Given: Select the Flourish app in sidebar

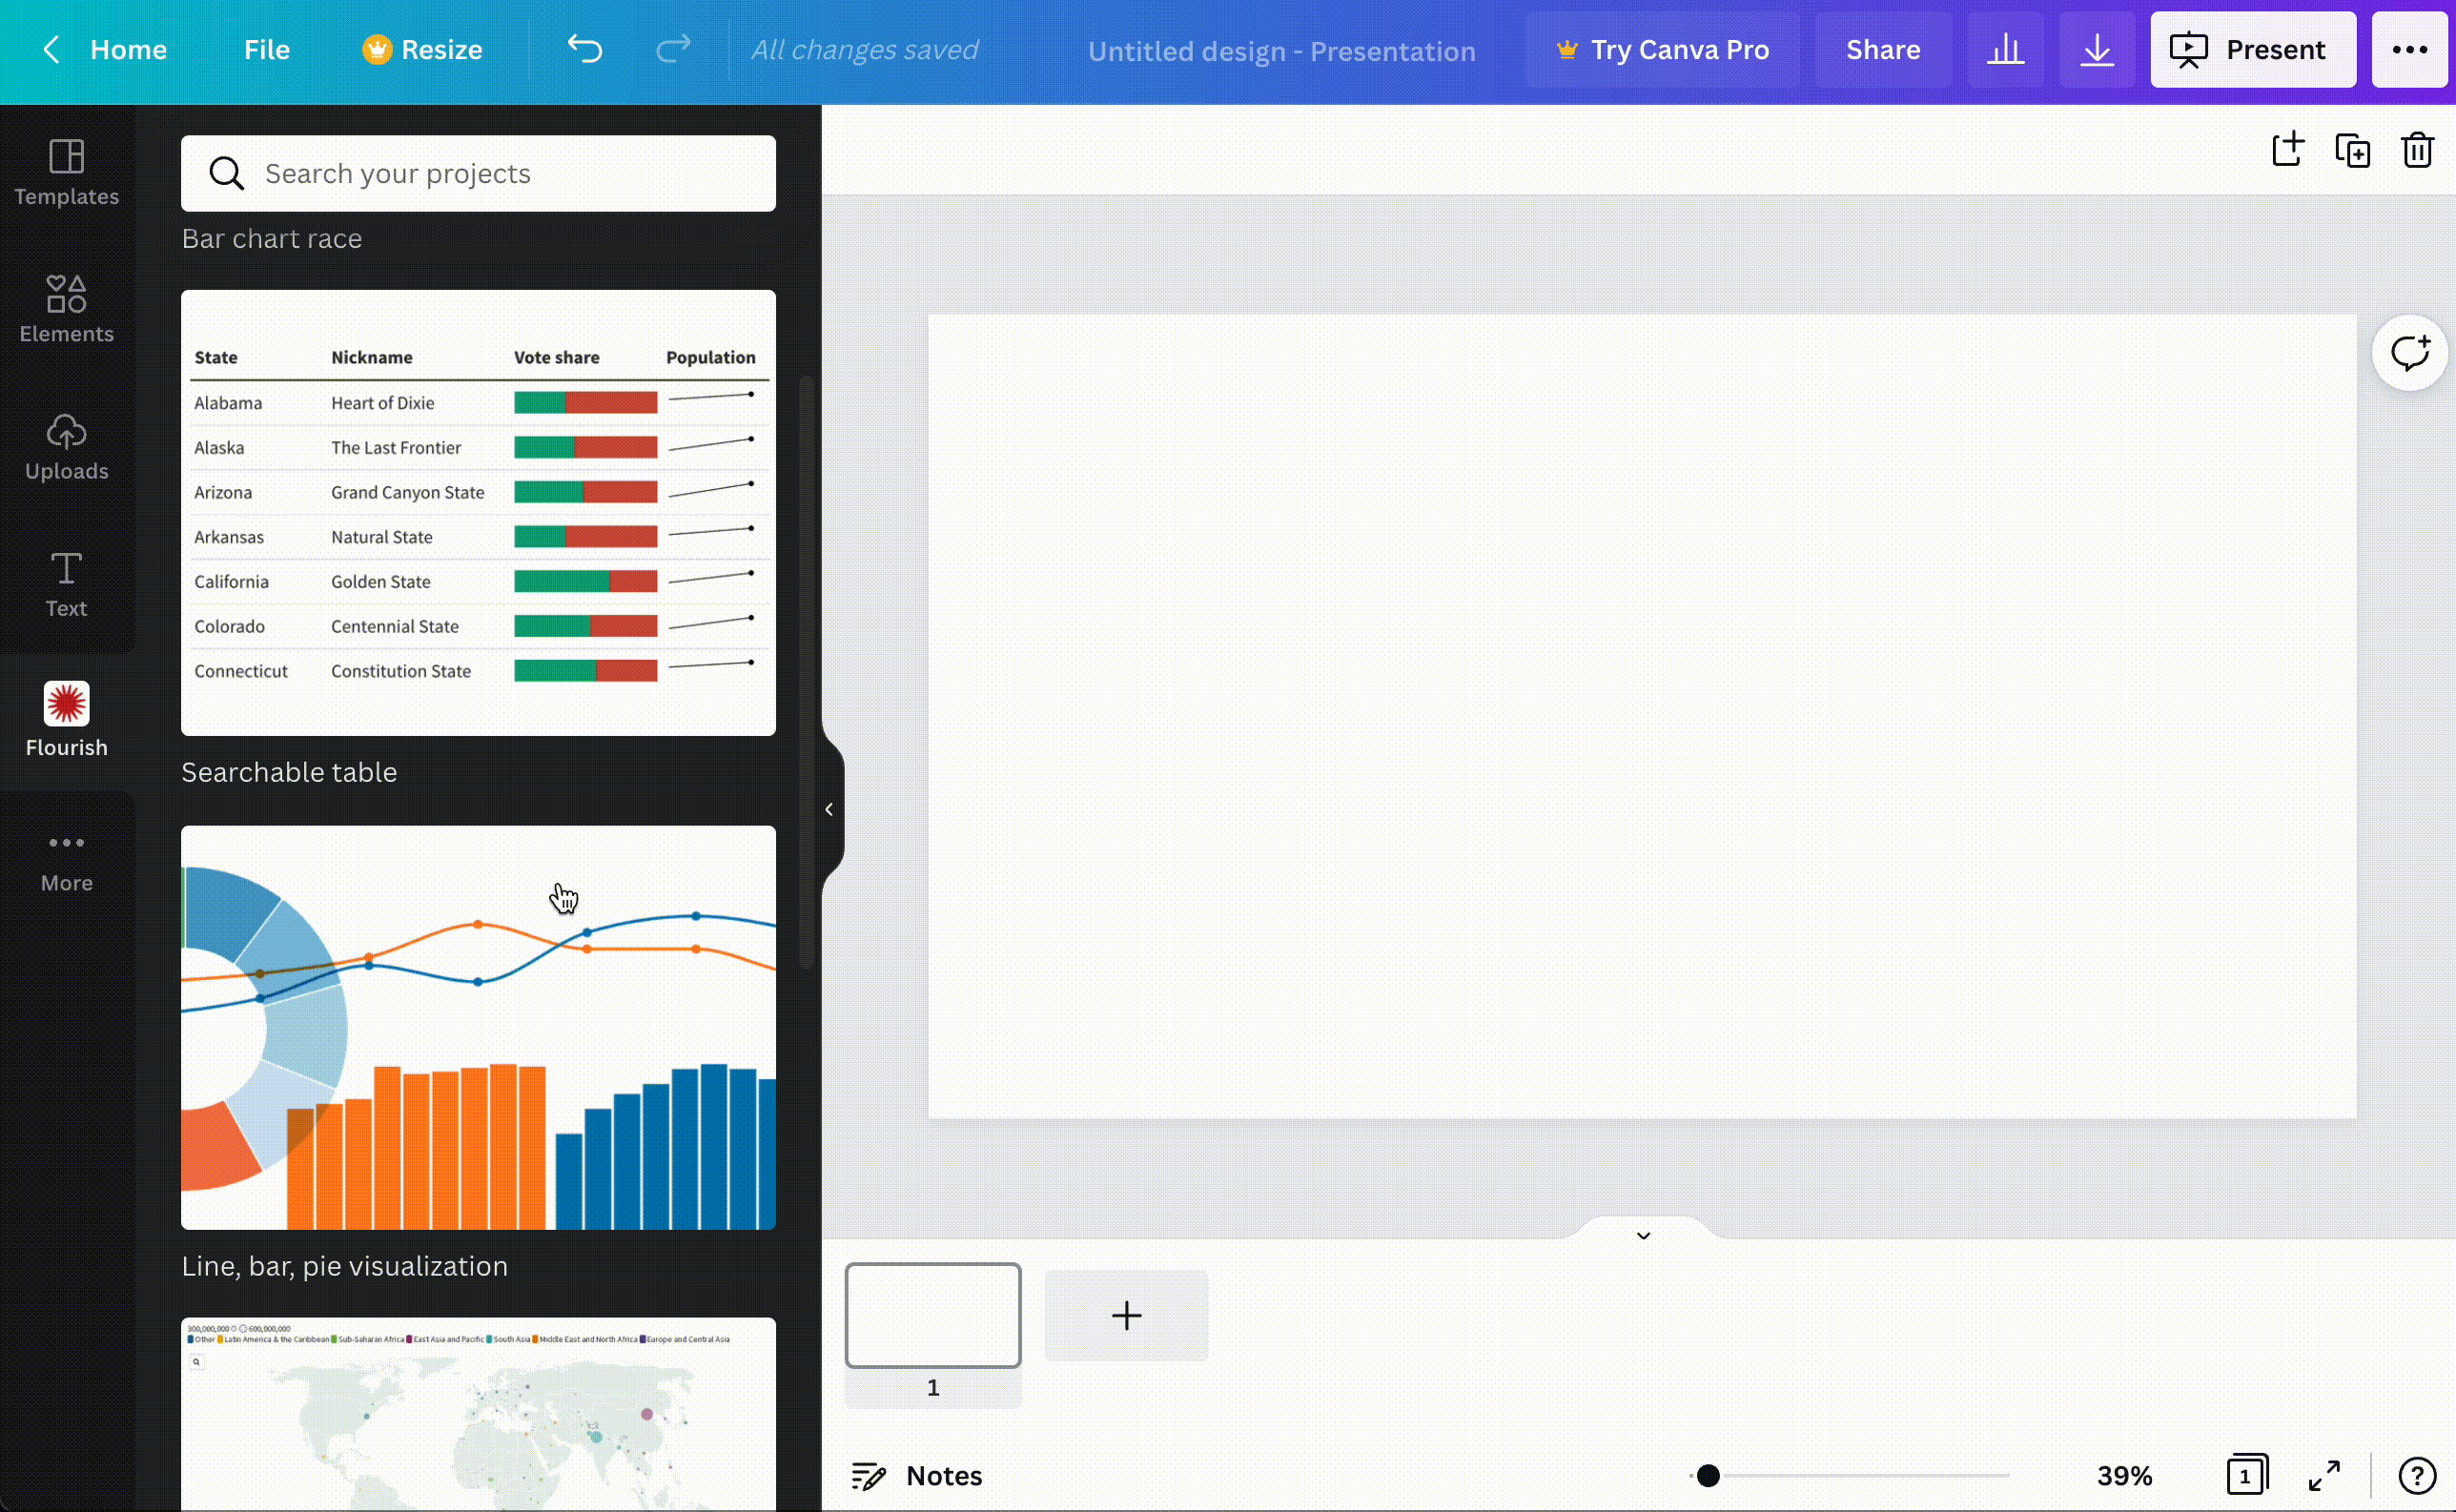Looking at the screenshot, I should (66, 721).
